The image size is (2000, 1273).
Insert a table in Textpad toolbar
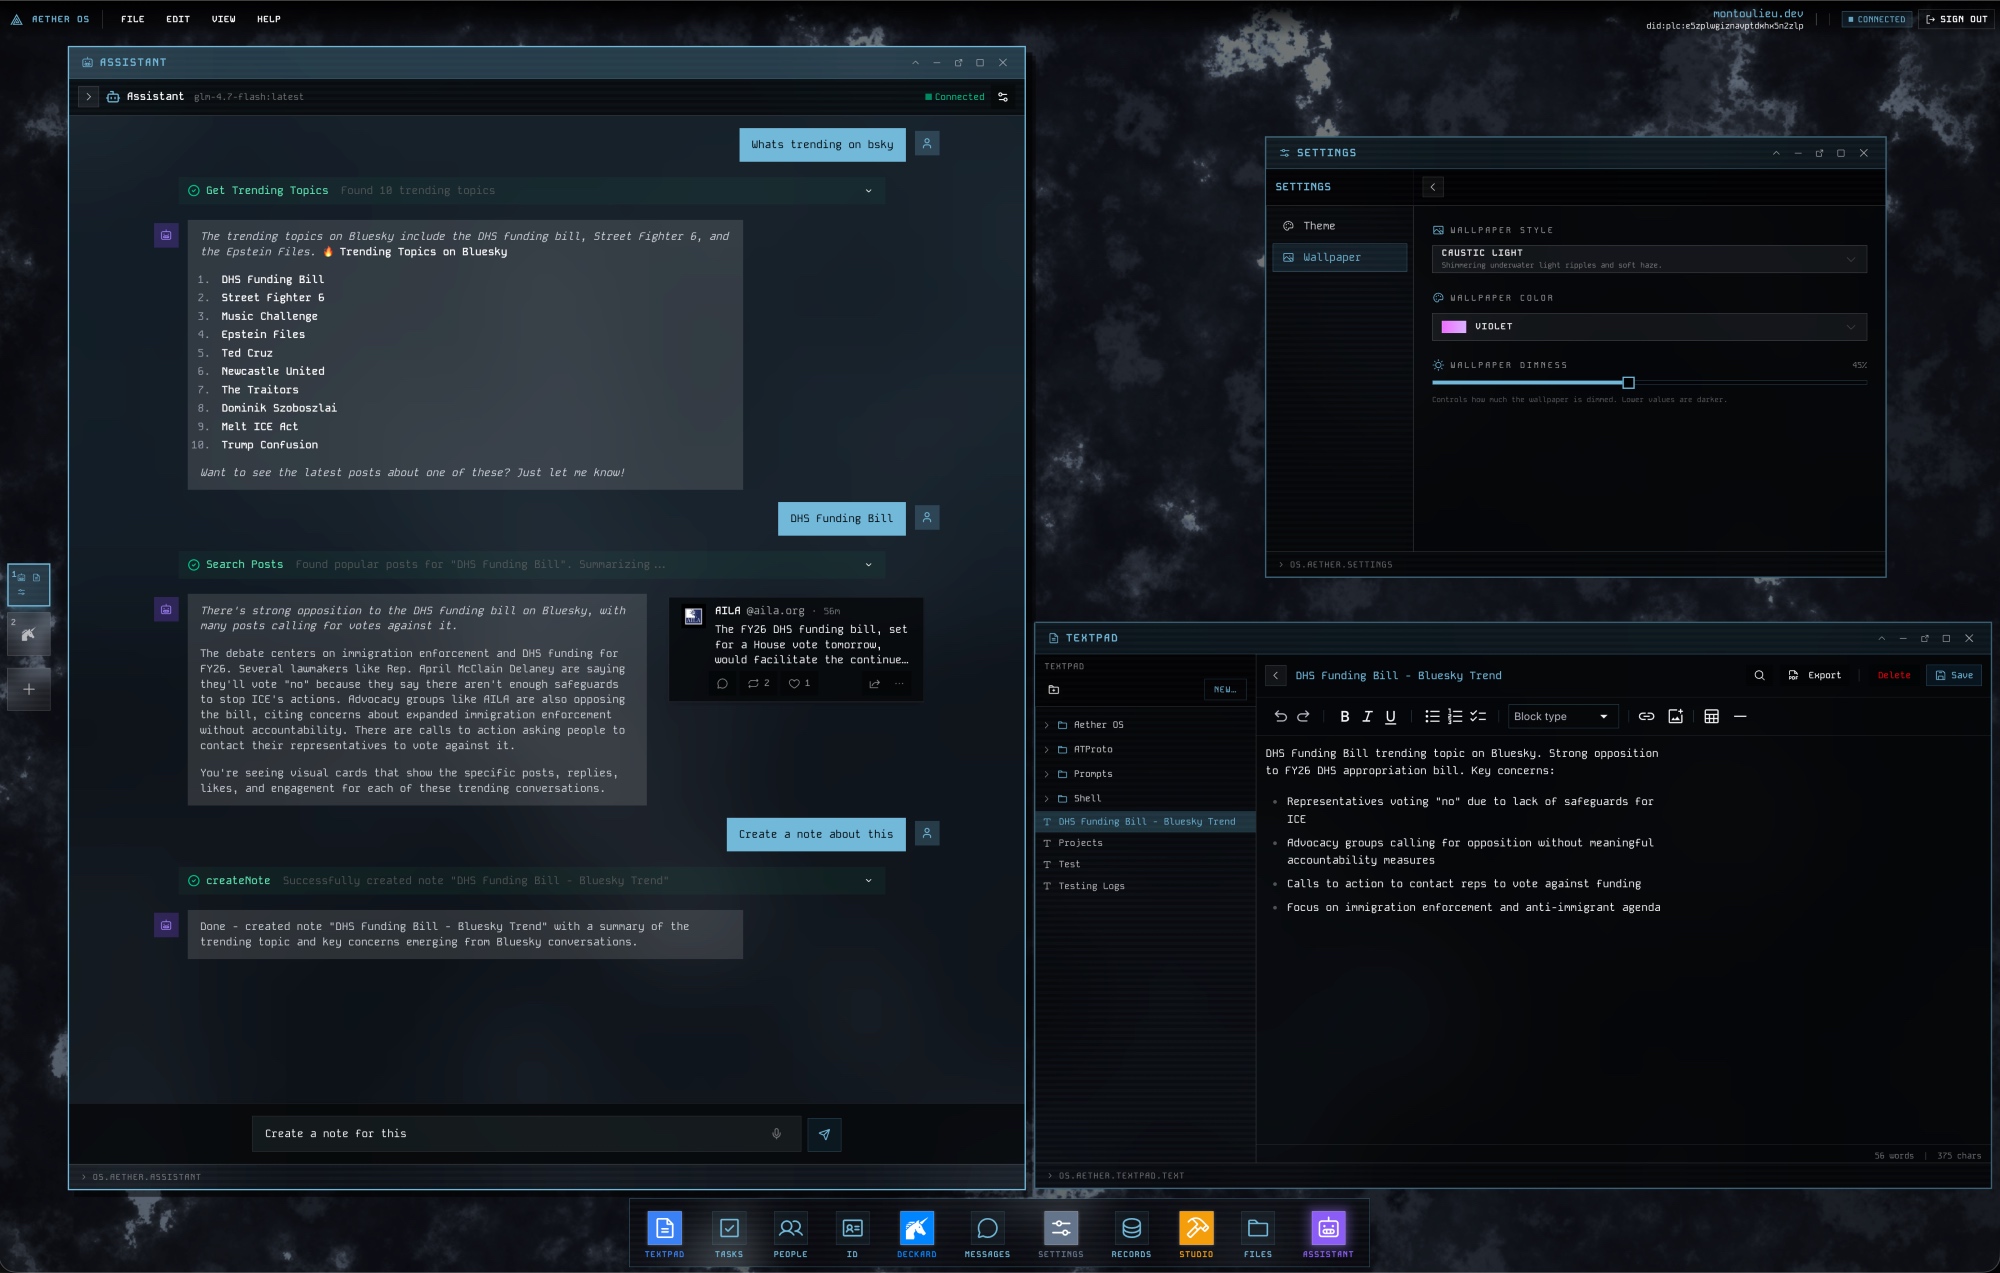click(1711, 716)
